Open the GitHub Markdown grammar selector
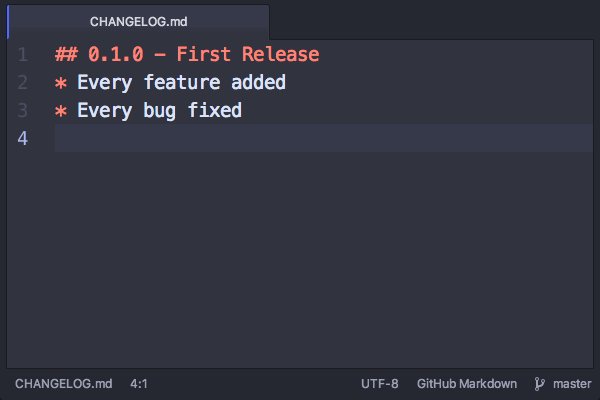Image resolution: width=600 pixels, height=400 pixels. coord(467,384)
